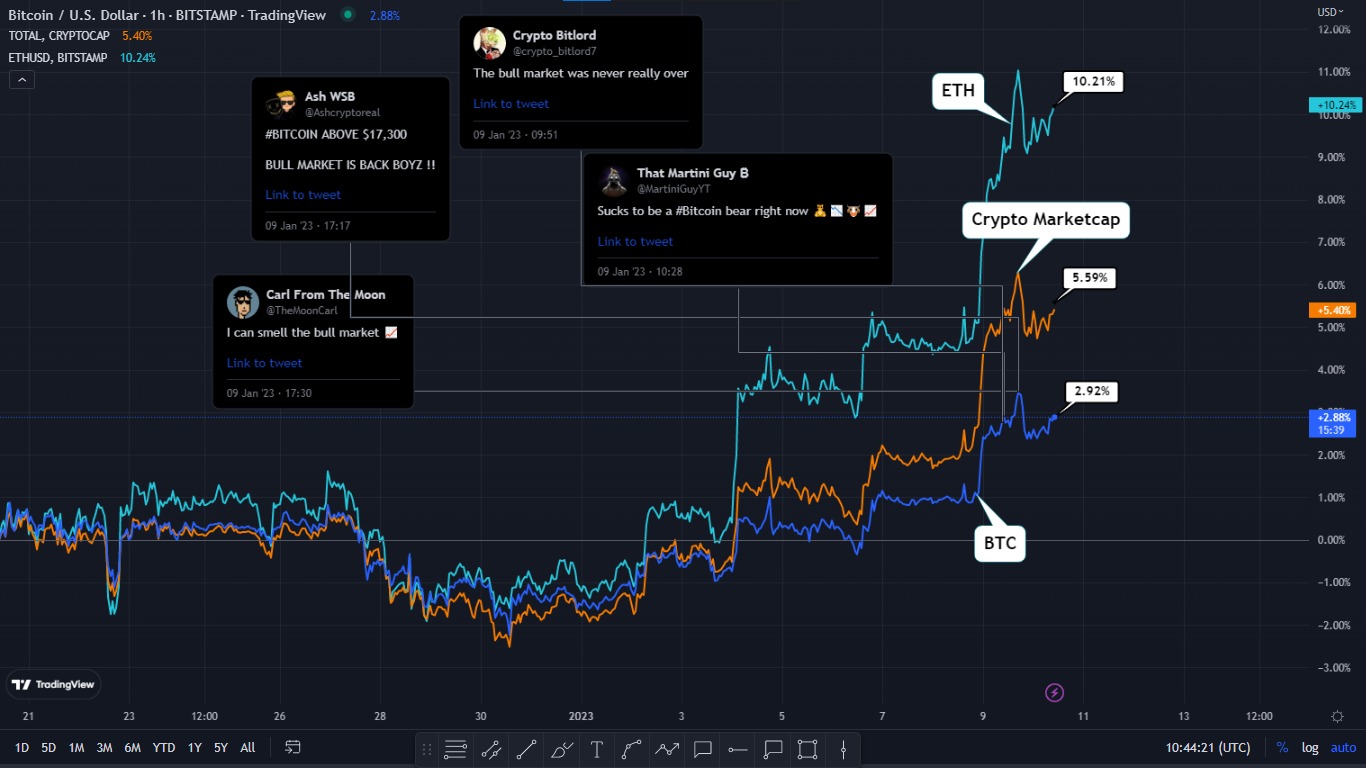This screenshot has width=1366, height=768.
Task: Click the lightning bolt event marker
Action: tap(1054, 692)
